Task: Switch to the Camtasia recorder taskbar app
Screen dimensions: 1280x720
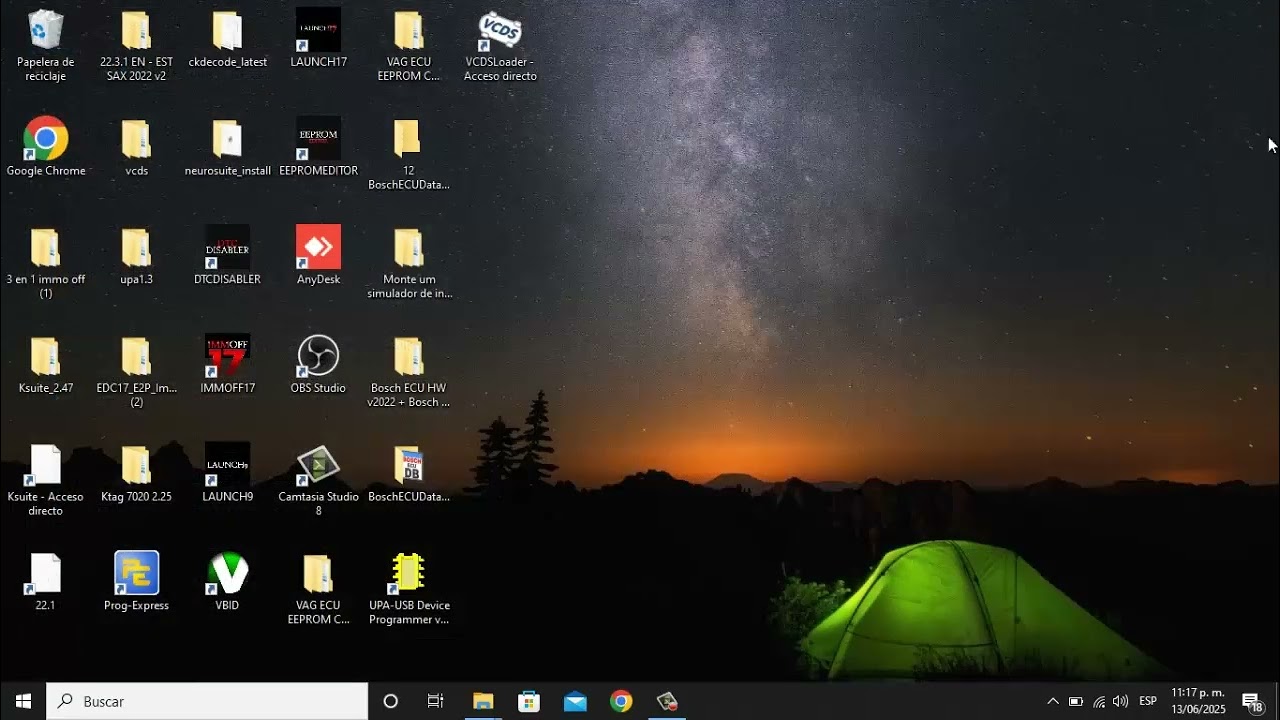Action: [667, 701]
